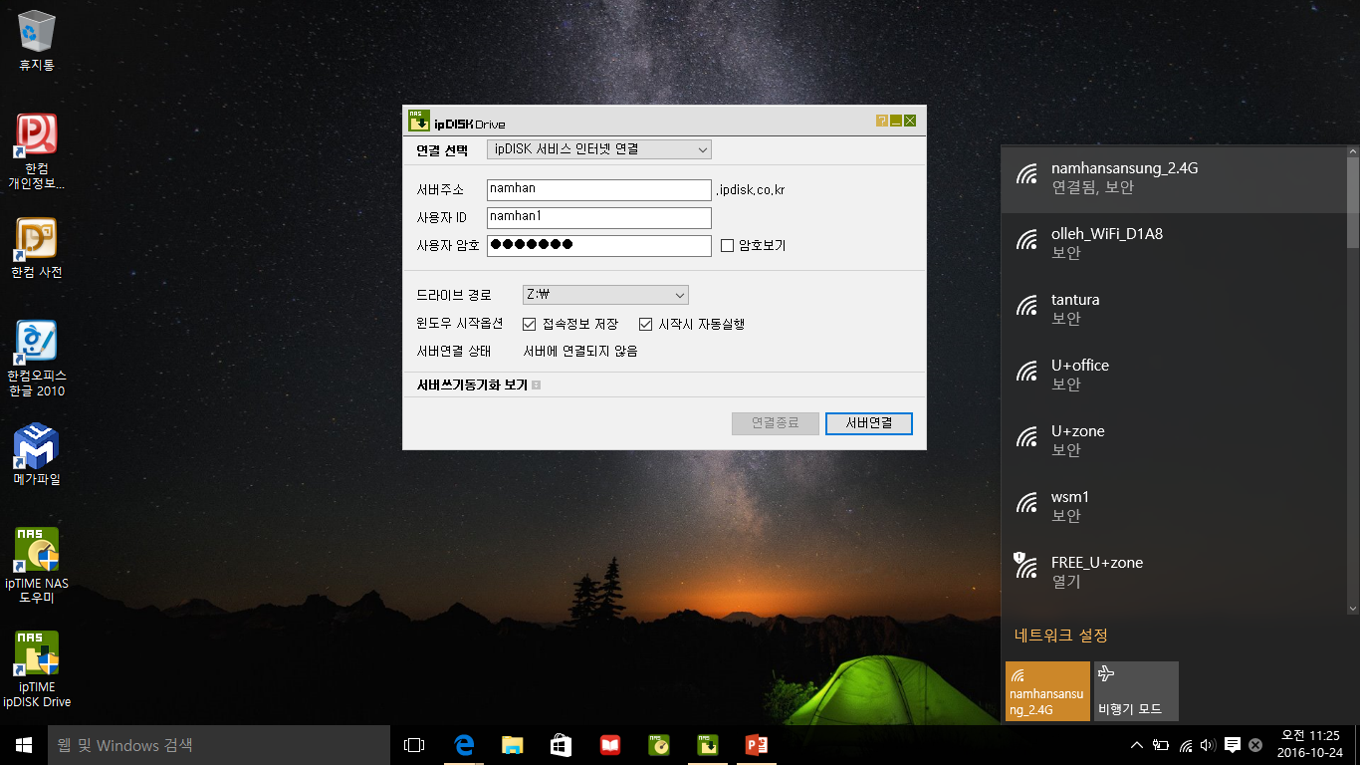Click the Task View taskbar icon

[x=414, y=745]
